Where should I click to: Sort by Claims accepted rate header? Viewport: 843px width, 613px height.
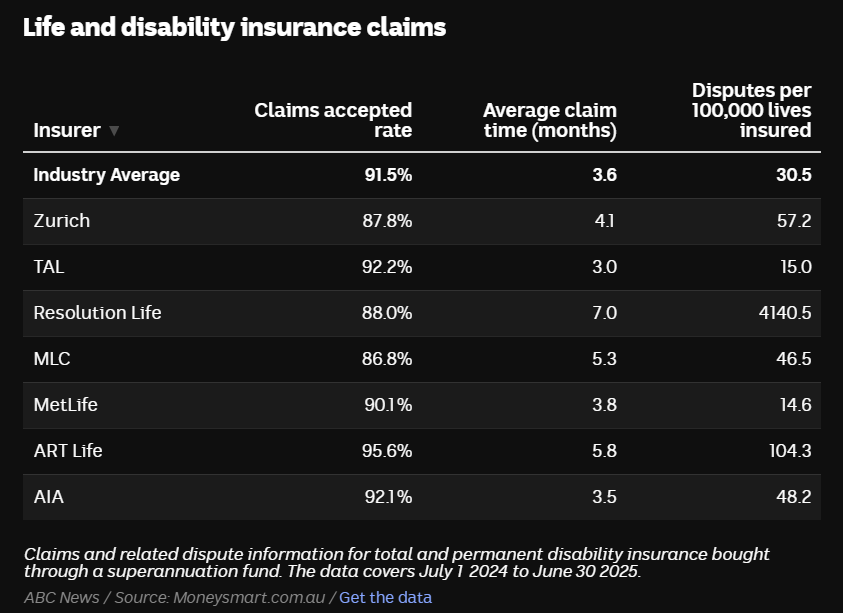[333, 120]
